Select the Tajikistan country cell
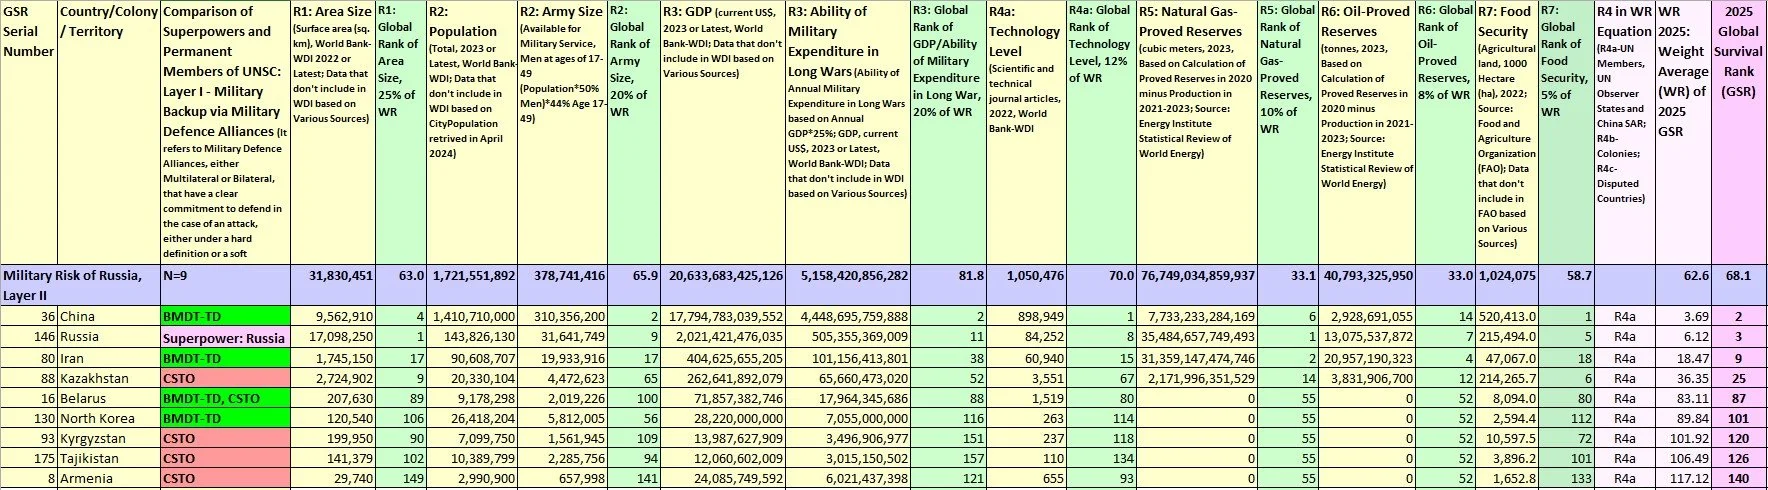This screenshot has height=490, width=1768. 108,458
